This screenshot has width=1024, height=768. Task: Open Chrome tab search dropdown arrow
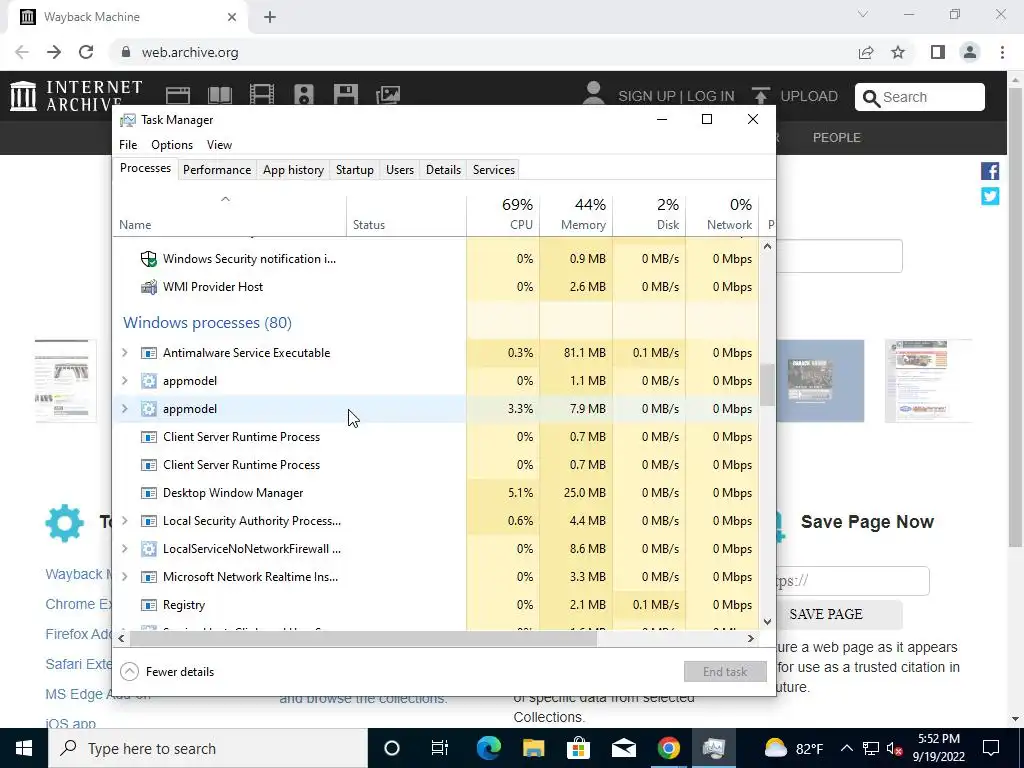click(x=863, y=14)
